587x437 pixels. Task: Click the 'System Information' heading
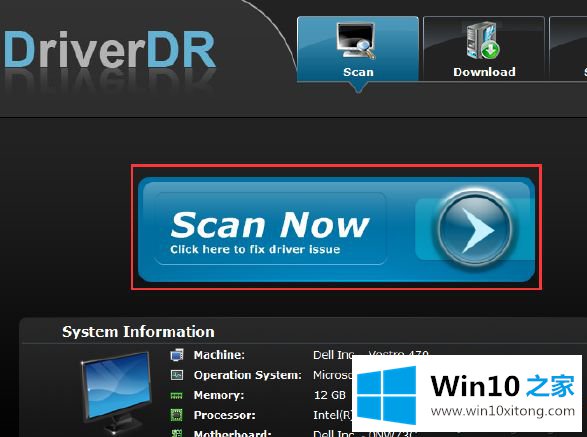coord(138,332)
